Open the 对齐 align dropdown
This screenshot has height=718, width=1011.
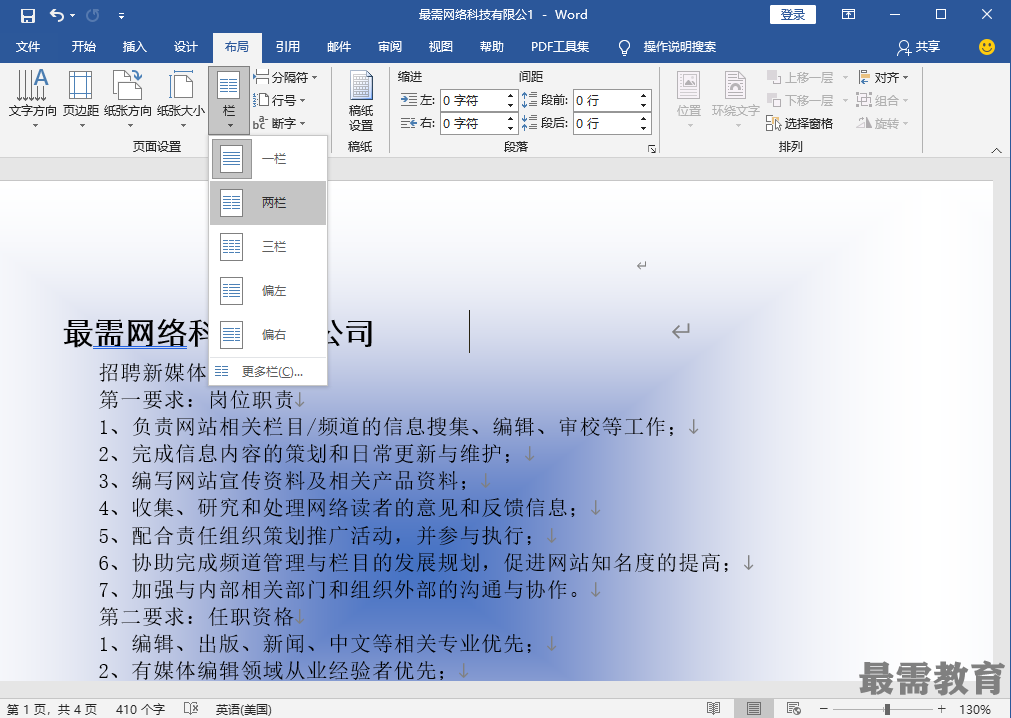pos(883,77)
